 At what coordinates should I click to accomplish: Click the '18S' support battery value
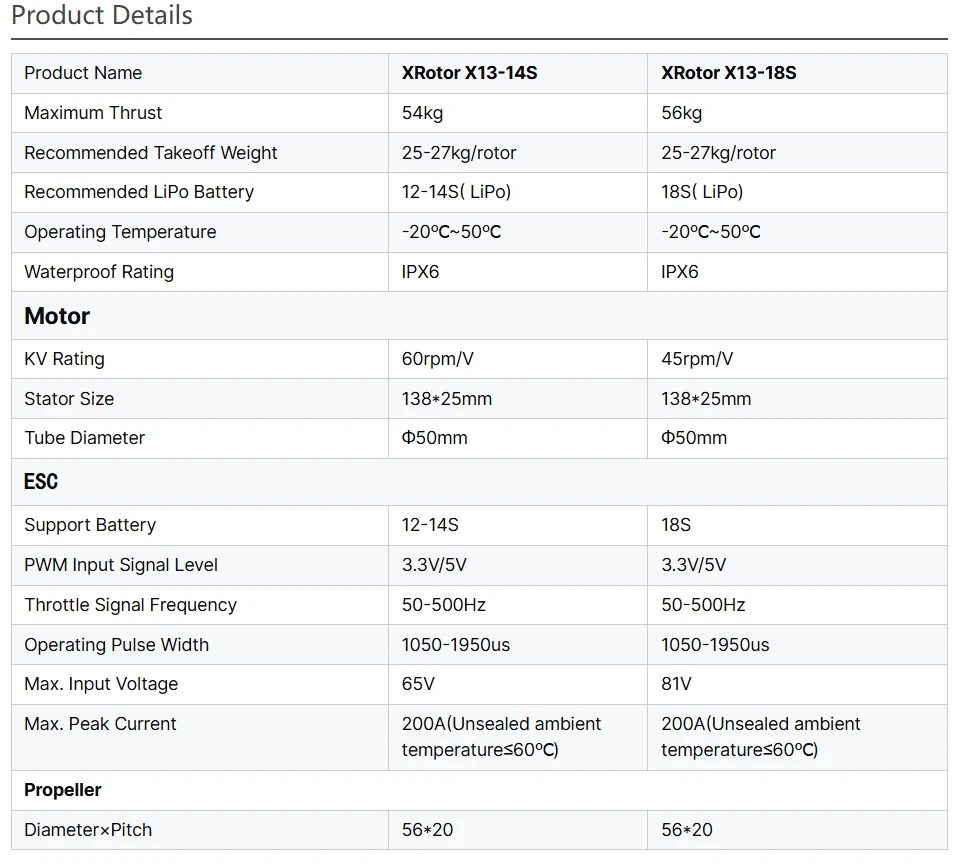676,525
